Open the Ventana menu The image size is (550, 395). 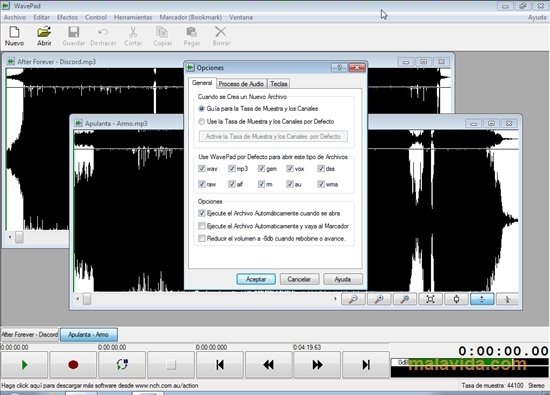pos(241,17)
